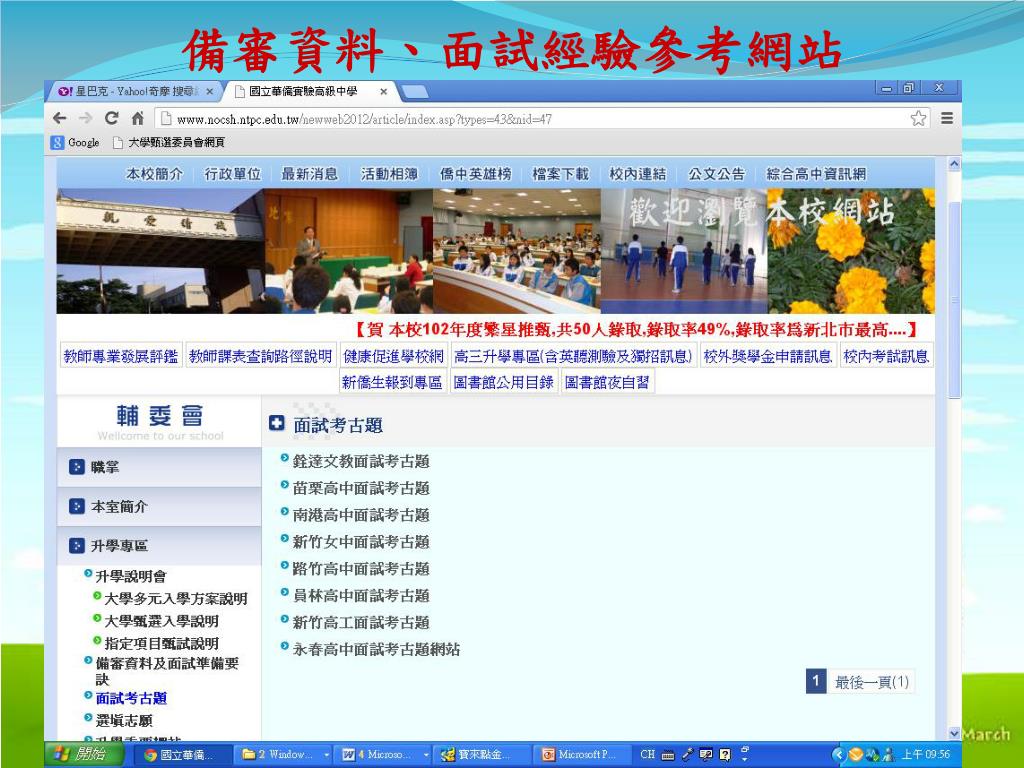Open 大學甄選入學說明 in the sidebar
The height and width of the screenshot is (768, 1024).
tap(161, 620)
